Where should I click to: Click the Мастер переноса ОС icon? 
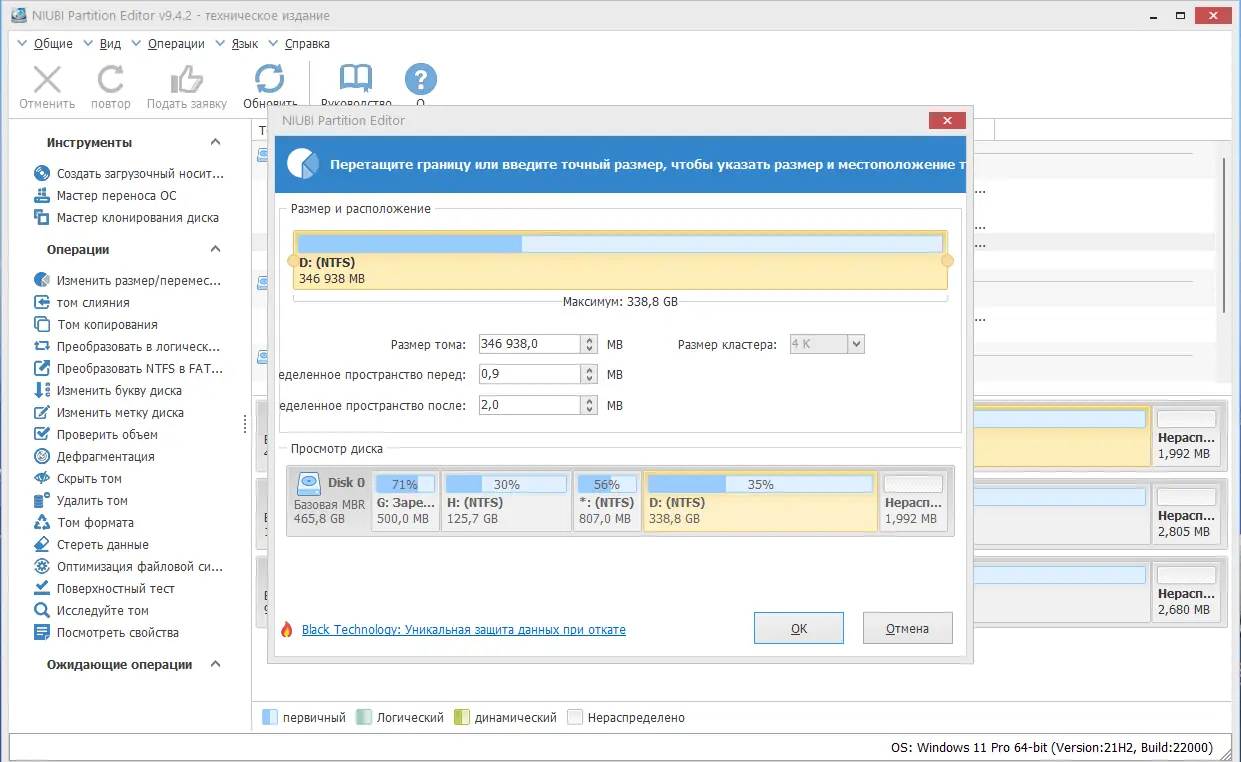pos(42,196)
